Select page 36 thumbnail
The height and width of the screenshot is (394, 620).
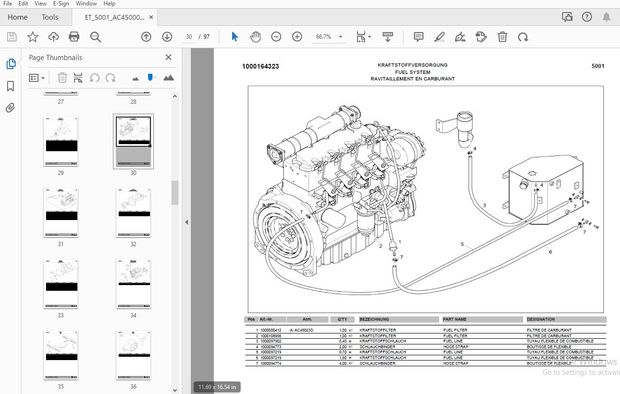133,355
